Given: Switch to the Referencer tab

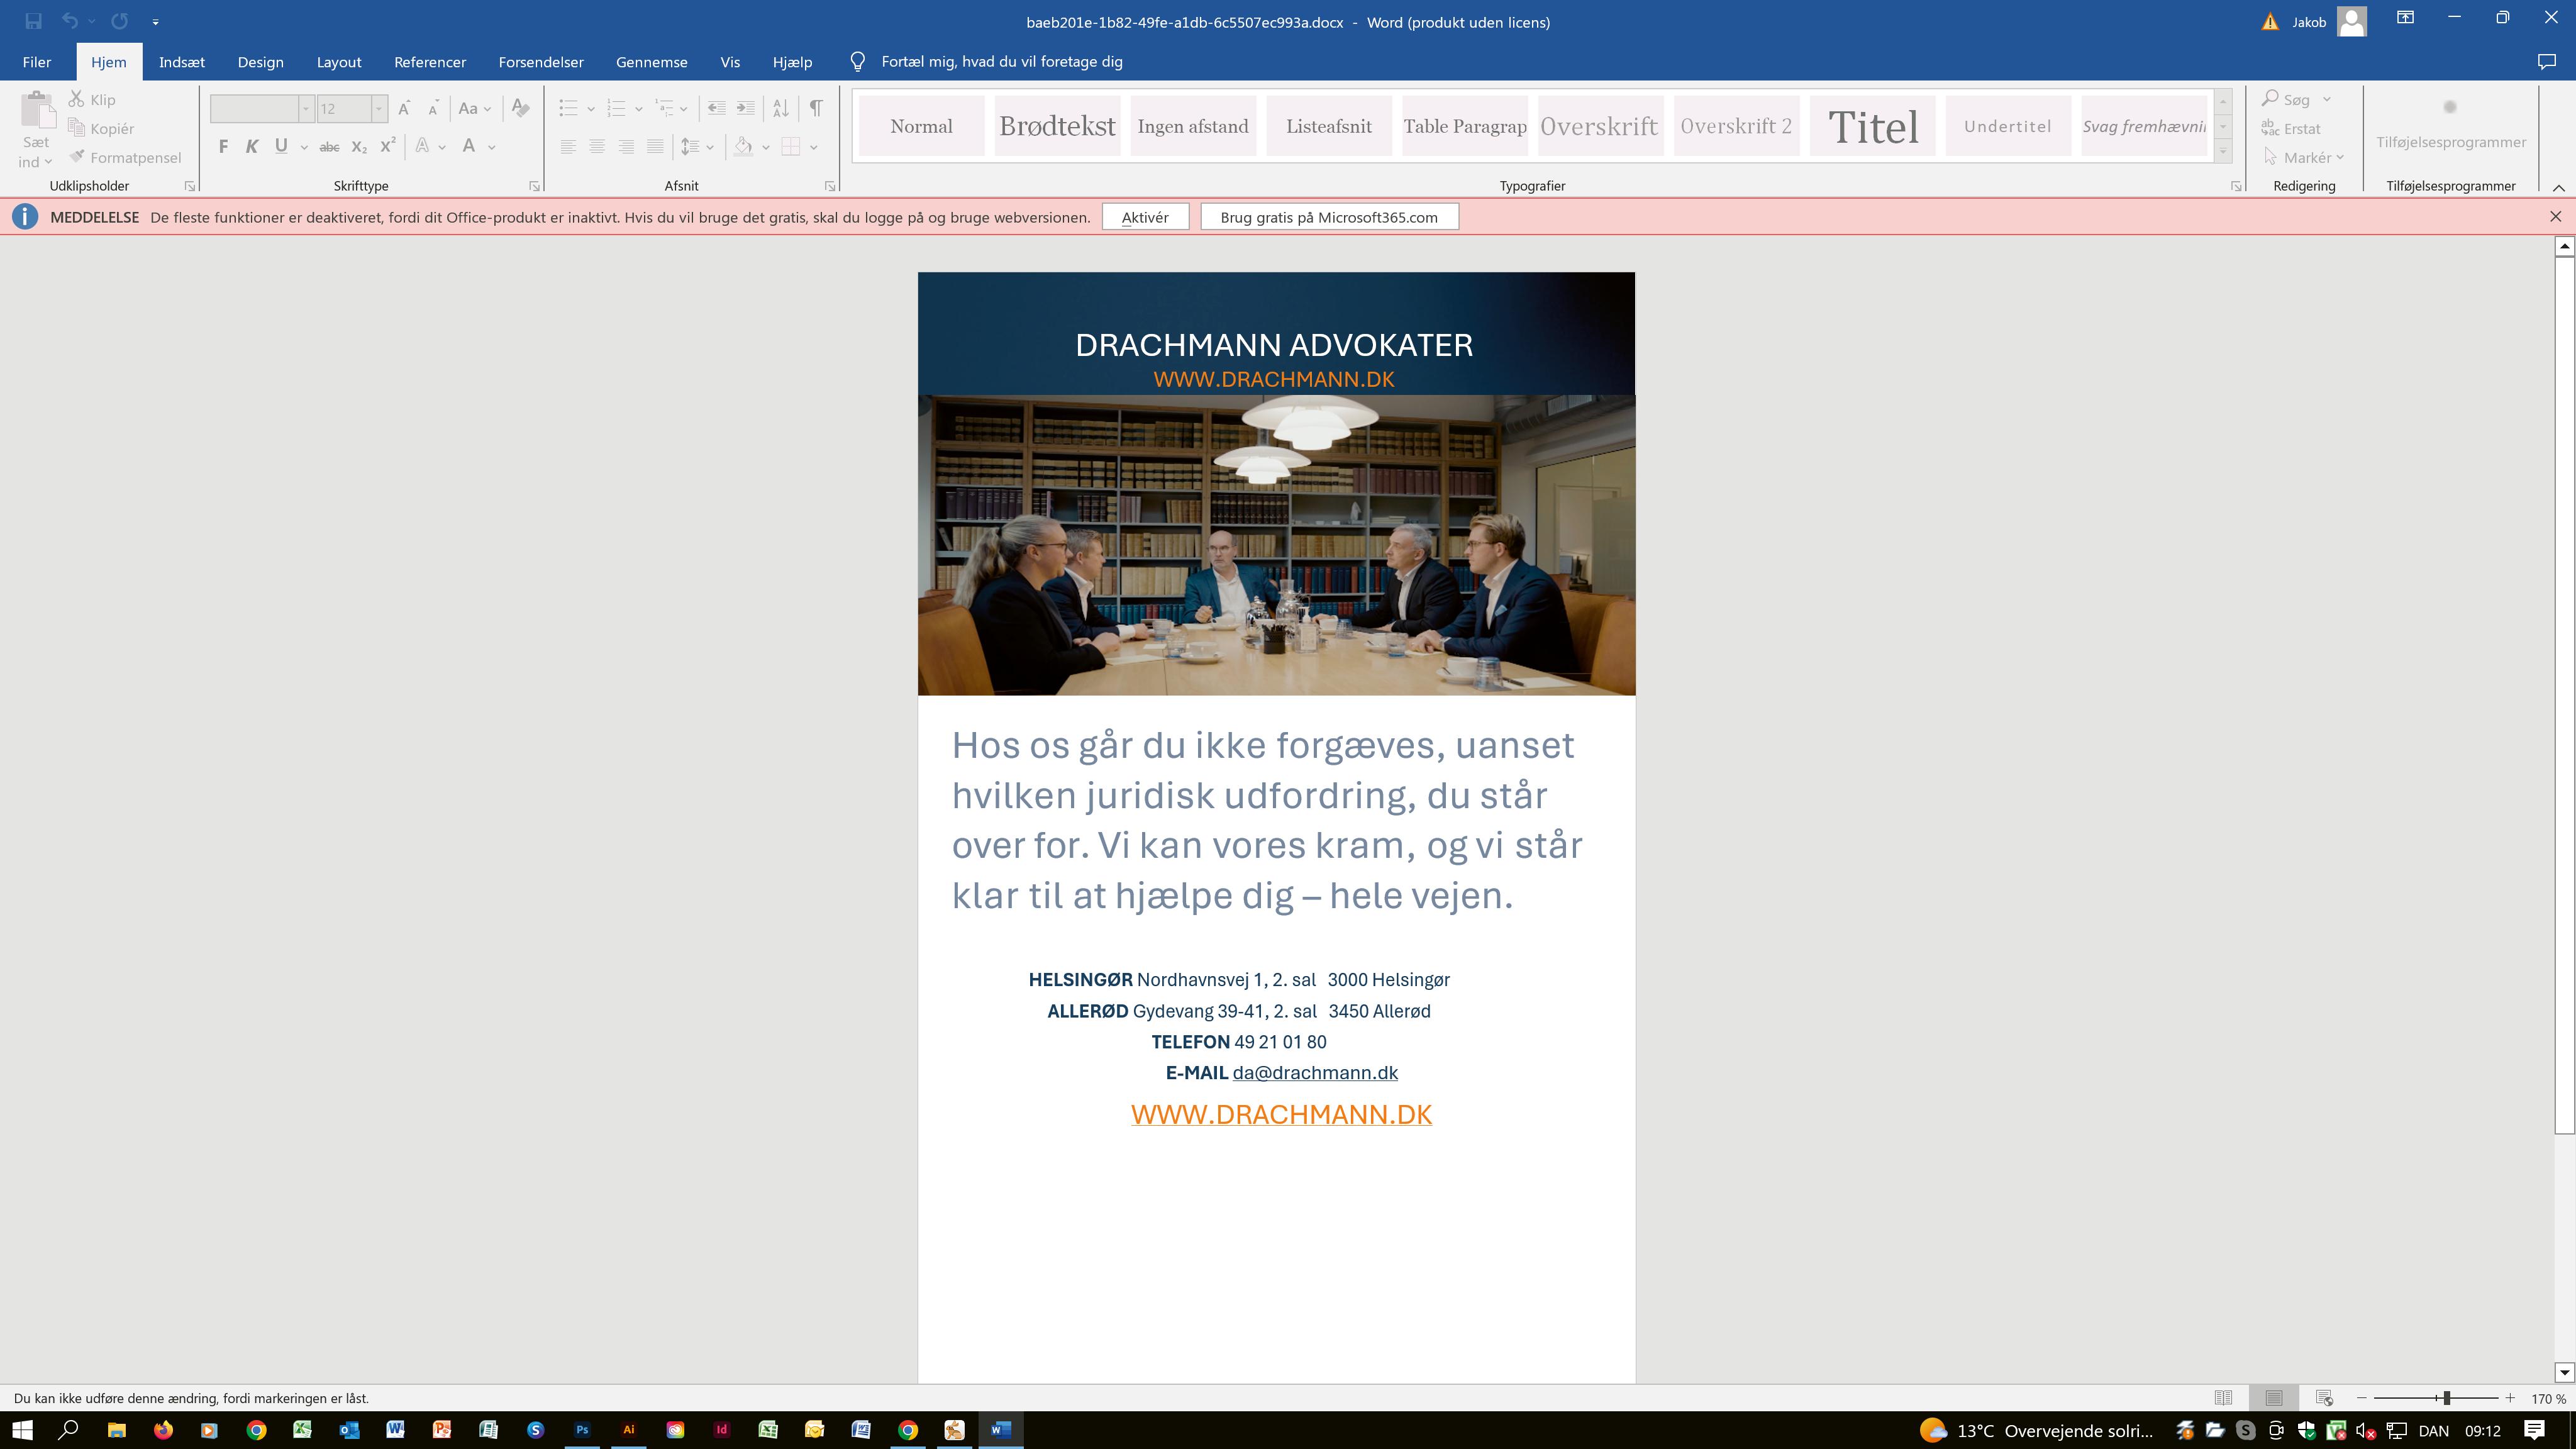Looking at the screenshot, I should (430, 62).
